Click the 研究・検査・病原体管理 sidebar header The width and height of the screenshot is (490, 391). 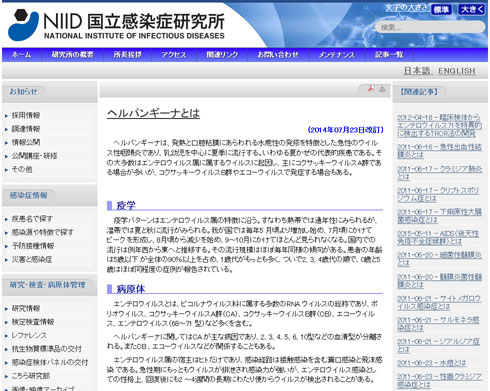click(x=47, y=285)
